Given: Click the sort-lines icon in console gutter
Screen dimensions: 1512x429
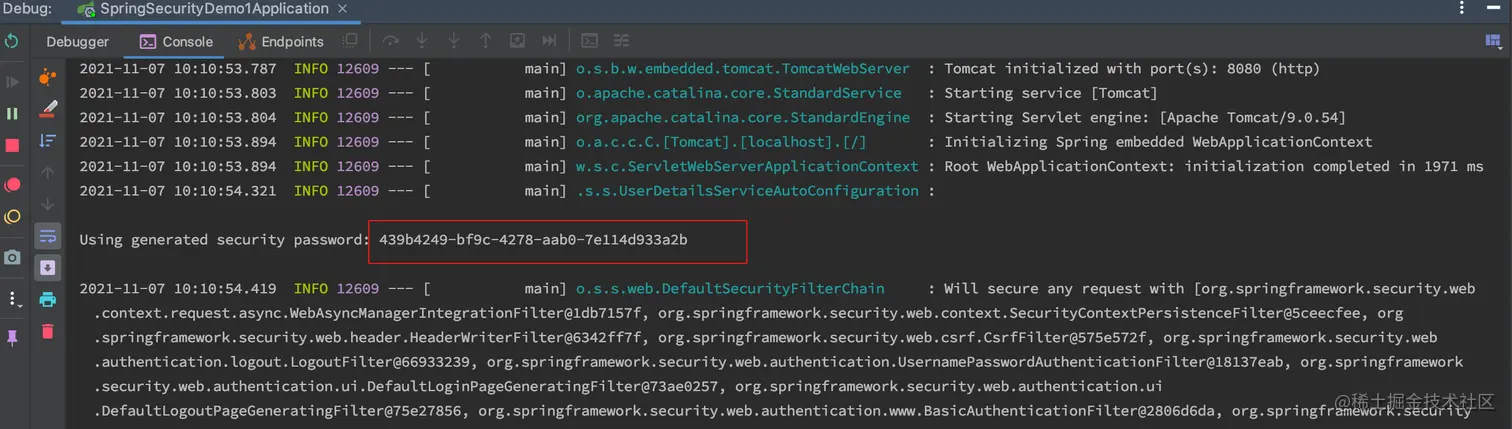Looking at the screenshot, I should 47,141.
